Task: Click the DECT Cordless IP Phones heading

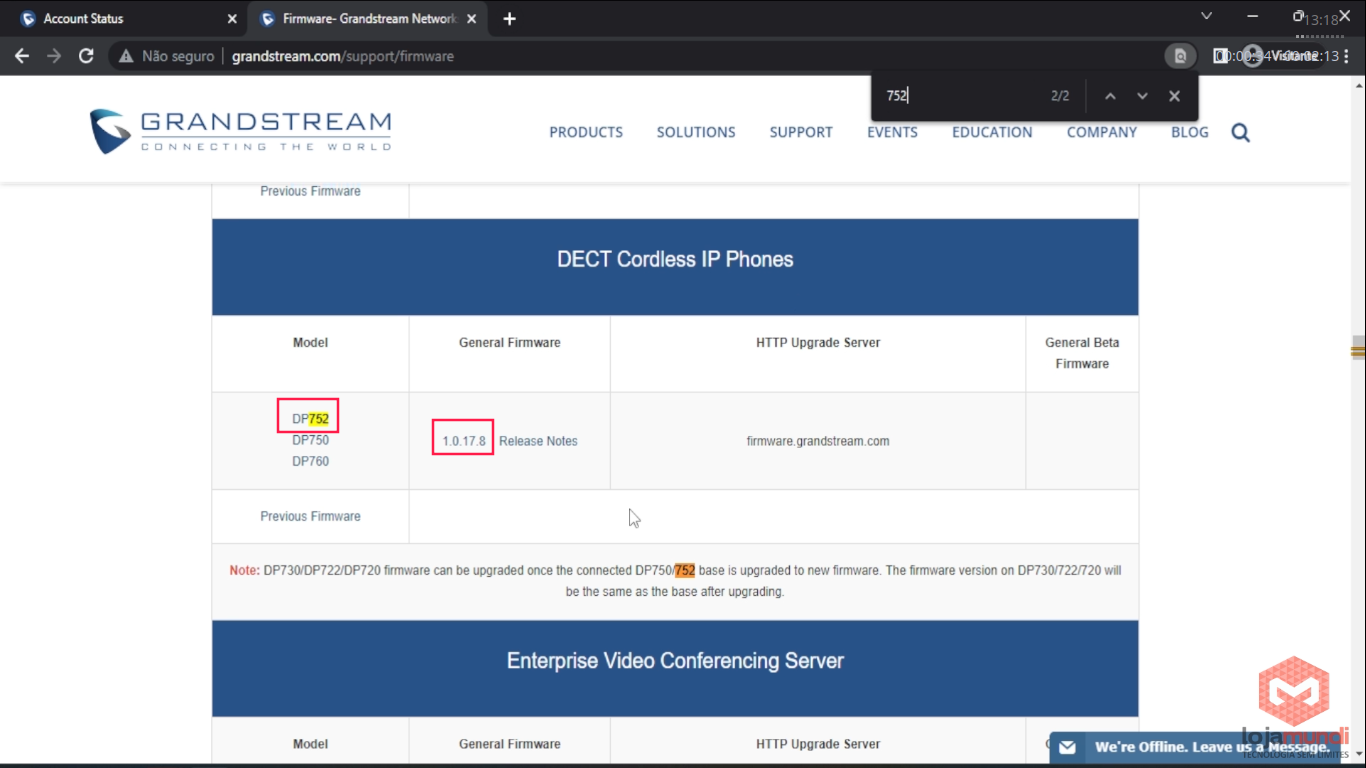Action: pyautogui.click(x=675, y=260)
